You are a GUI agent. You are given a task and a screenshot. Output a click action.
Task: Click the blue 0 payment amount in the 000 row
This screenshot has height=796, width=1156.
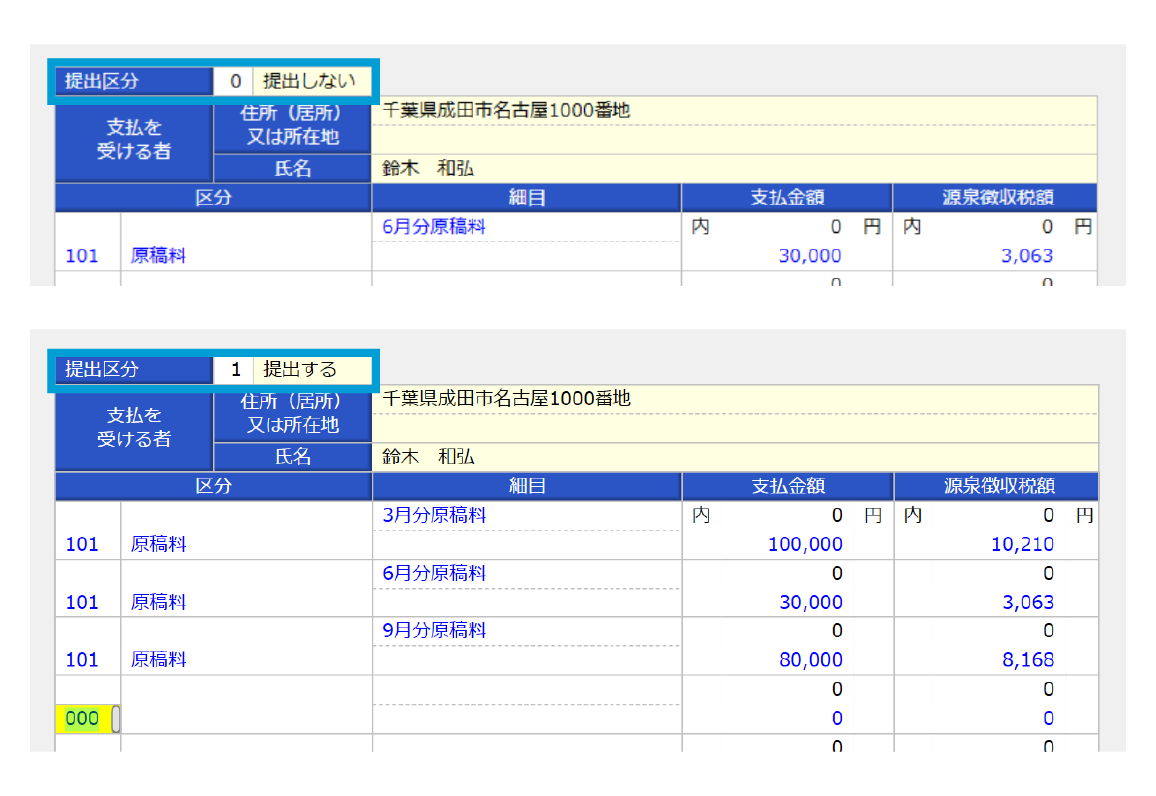coord(837,719)
